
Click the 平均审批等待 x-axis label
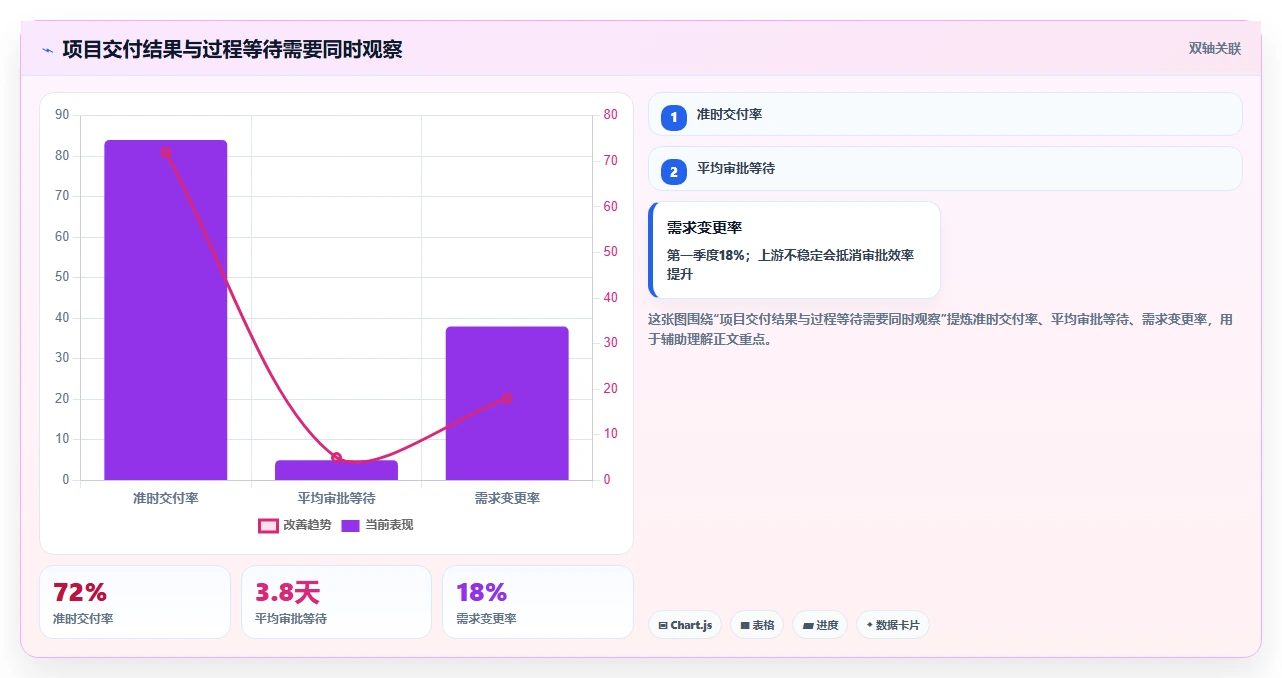336,498
